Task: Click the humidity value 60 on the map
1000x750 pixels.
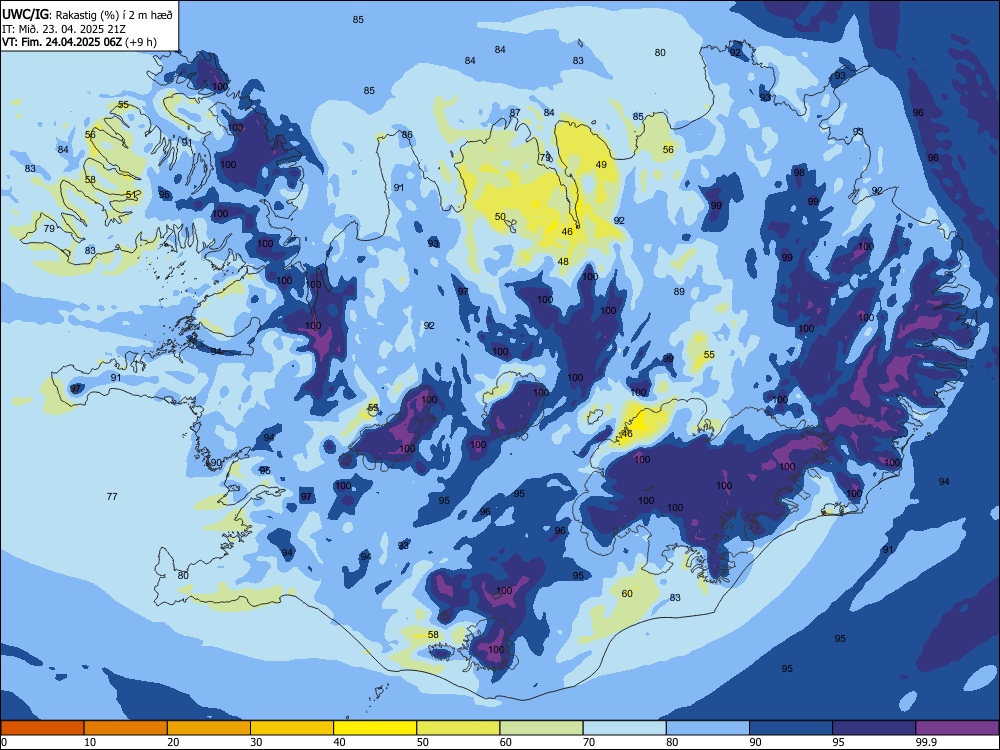Action: tap(627, 594)
